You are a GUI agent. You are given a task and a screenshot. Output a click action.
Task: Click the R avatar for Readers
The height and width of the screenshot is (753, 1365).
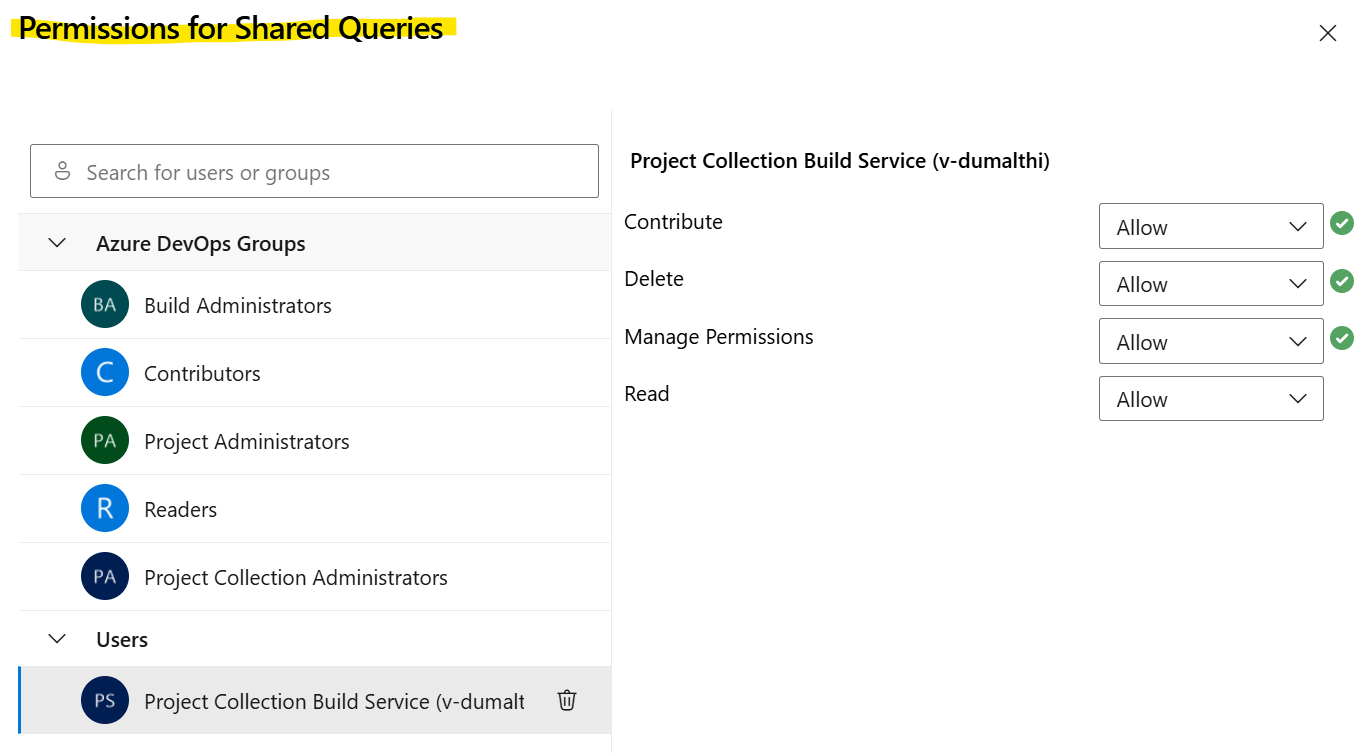click(105, 509)
